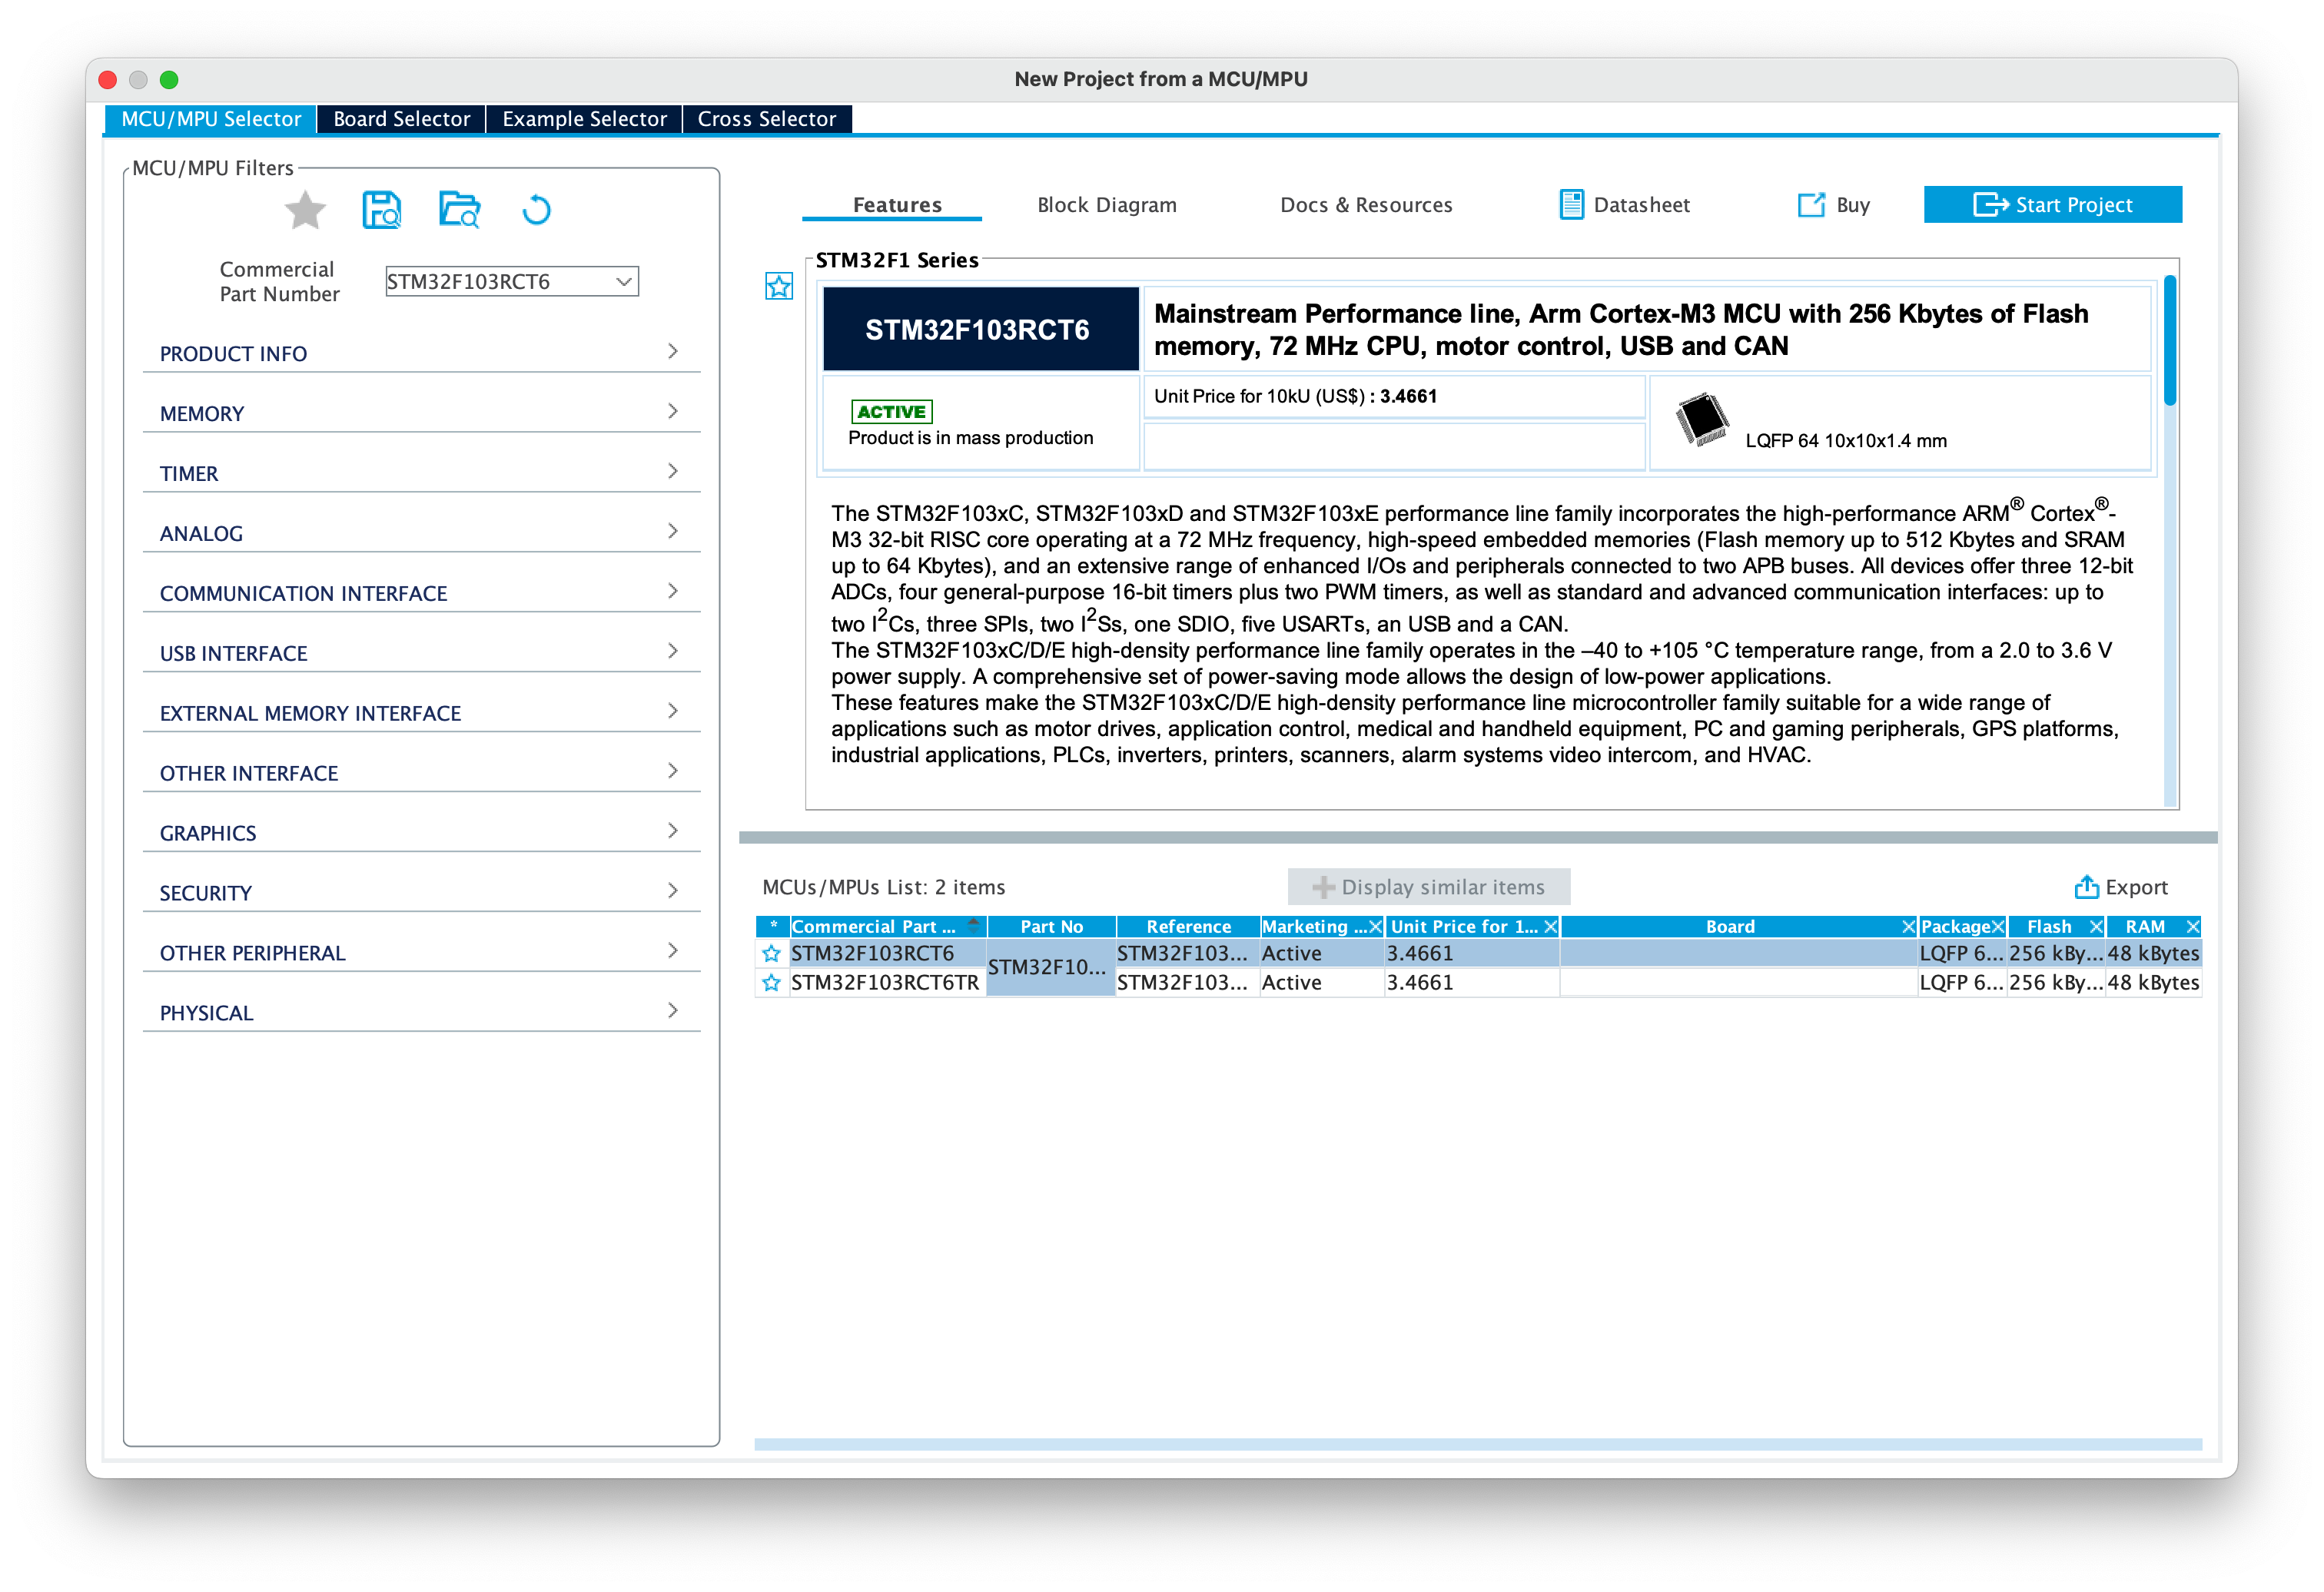2324x1592 pixels.
Task: Expand the USB INTERFACE filter
Action: tap(421, 653)
